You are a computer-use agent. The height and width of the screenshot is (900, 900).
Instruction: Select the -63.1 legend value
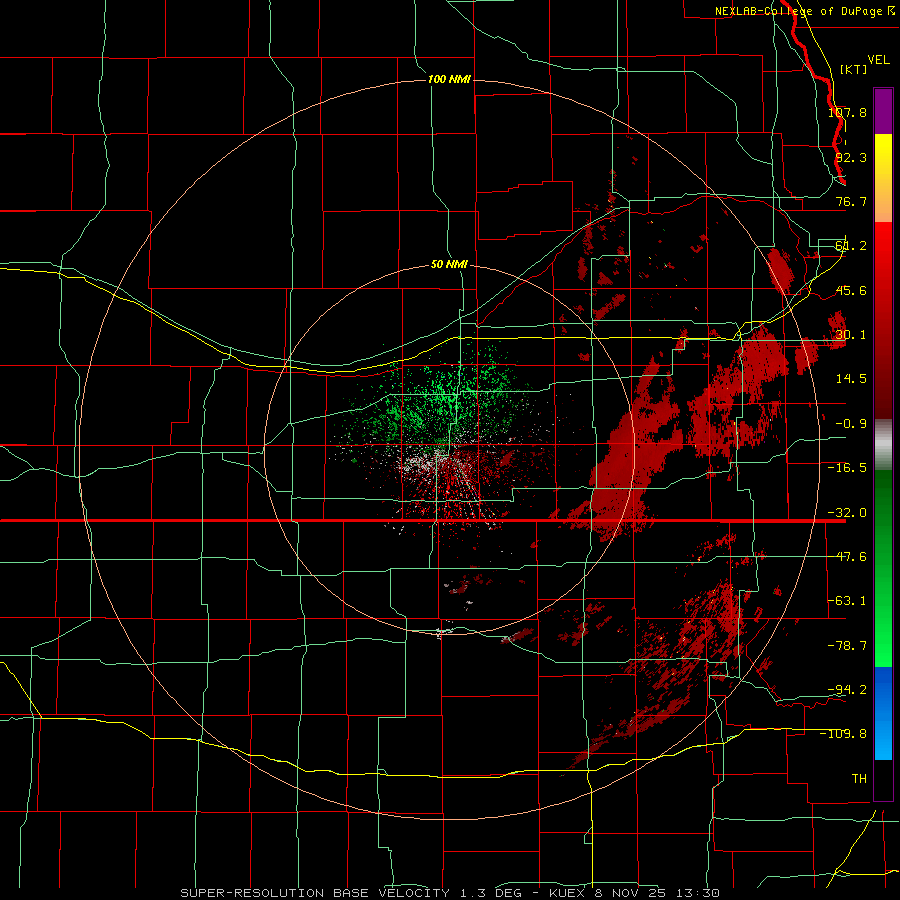(847, 601)
